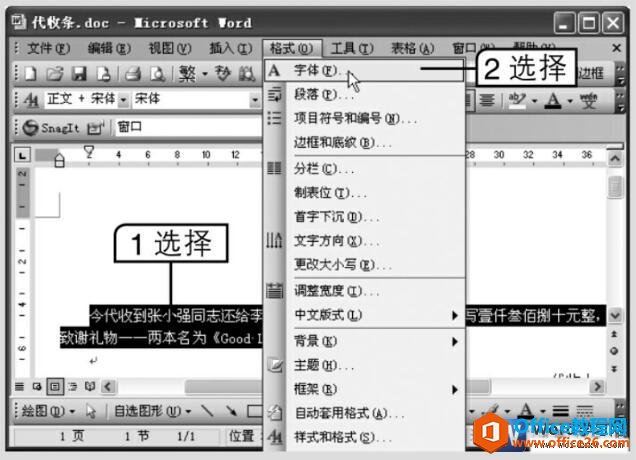
Task: Click the Drawing toolbar font color icon
Action: point(526,411)
